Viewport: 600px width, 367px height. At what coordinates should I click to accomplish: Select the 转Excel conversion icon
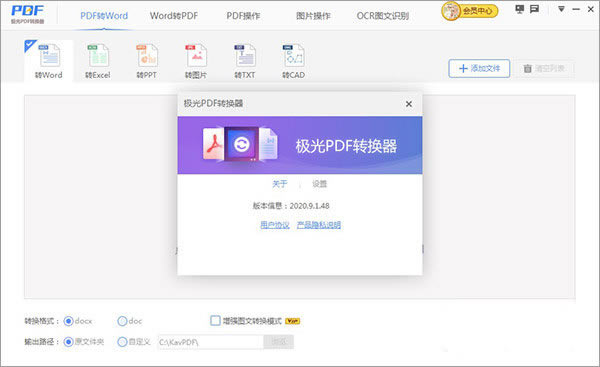[98, 60]
